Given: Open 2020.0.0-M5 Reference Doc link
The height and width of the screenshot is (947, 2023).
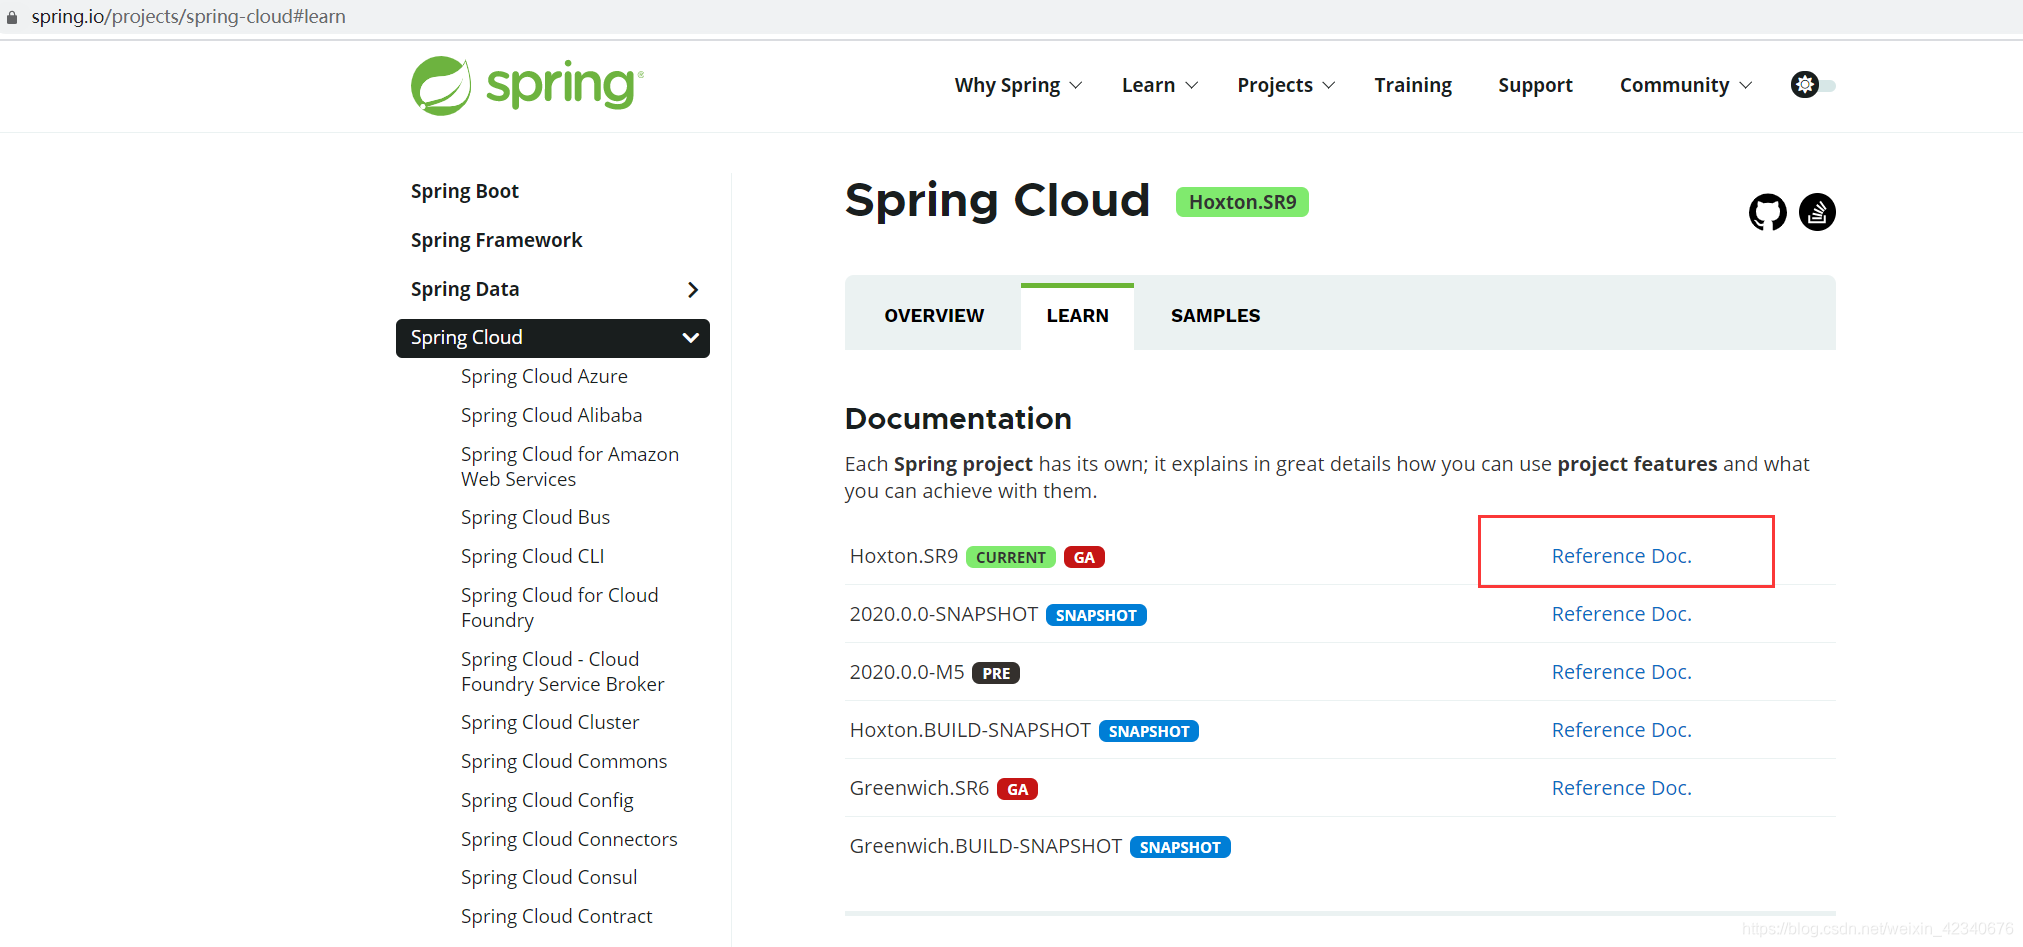Looking at the screenshot, I should (1621, 672).
